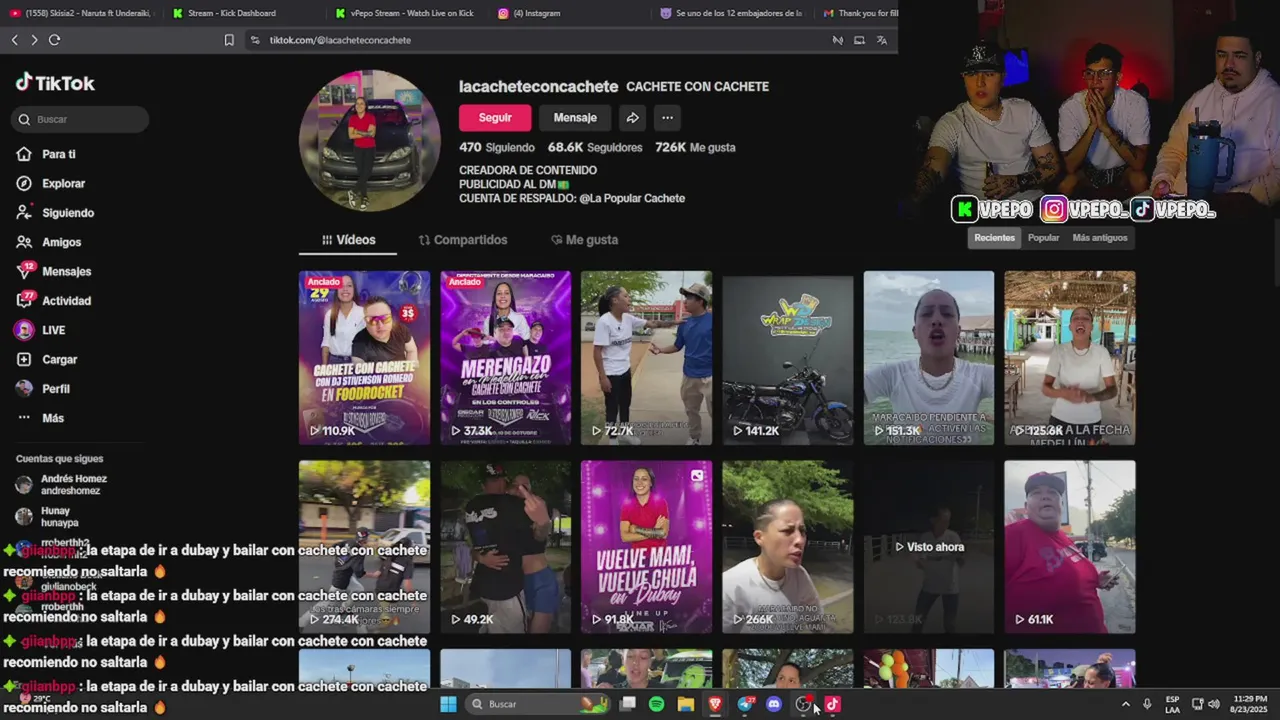Open the Vuelve Mami video with 91.8K views
The height and width of the screenshot is (720, 1280).
(646, 547)
